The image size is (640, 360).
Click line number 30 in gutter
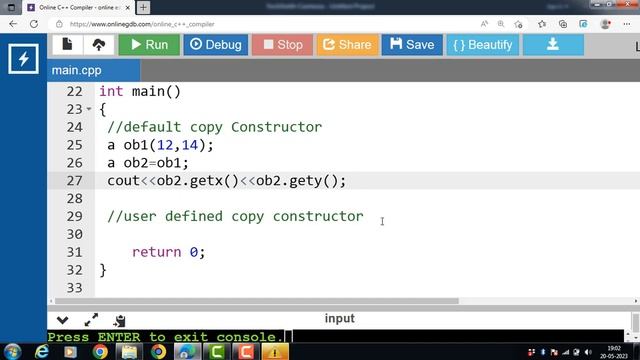[x=75, y=234]
